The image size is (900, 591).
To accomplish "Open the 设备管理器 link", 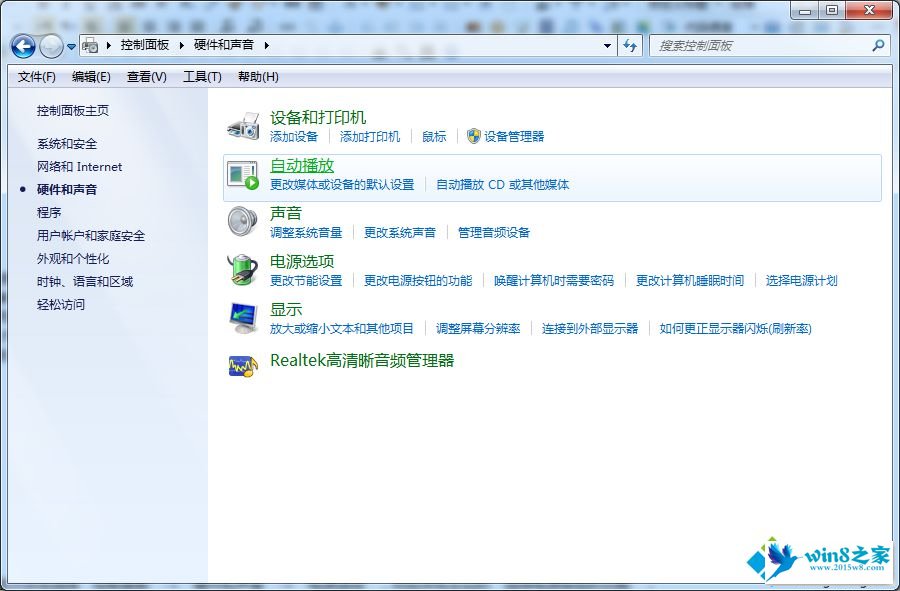I will (514, 137).
